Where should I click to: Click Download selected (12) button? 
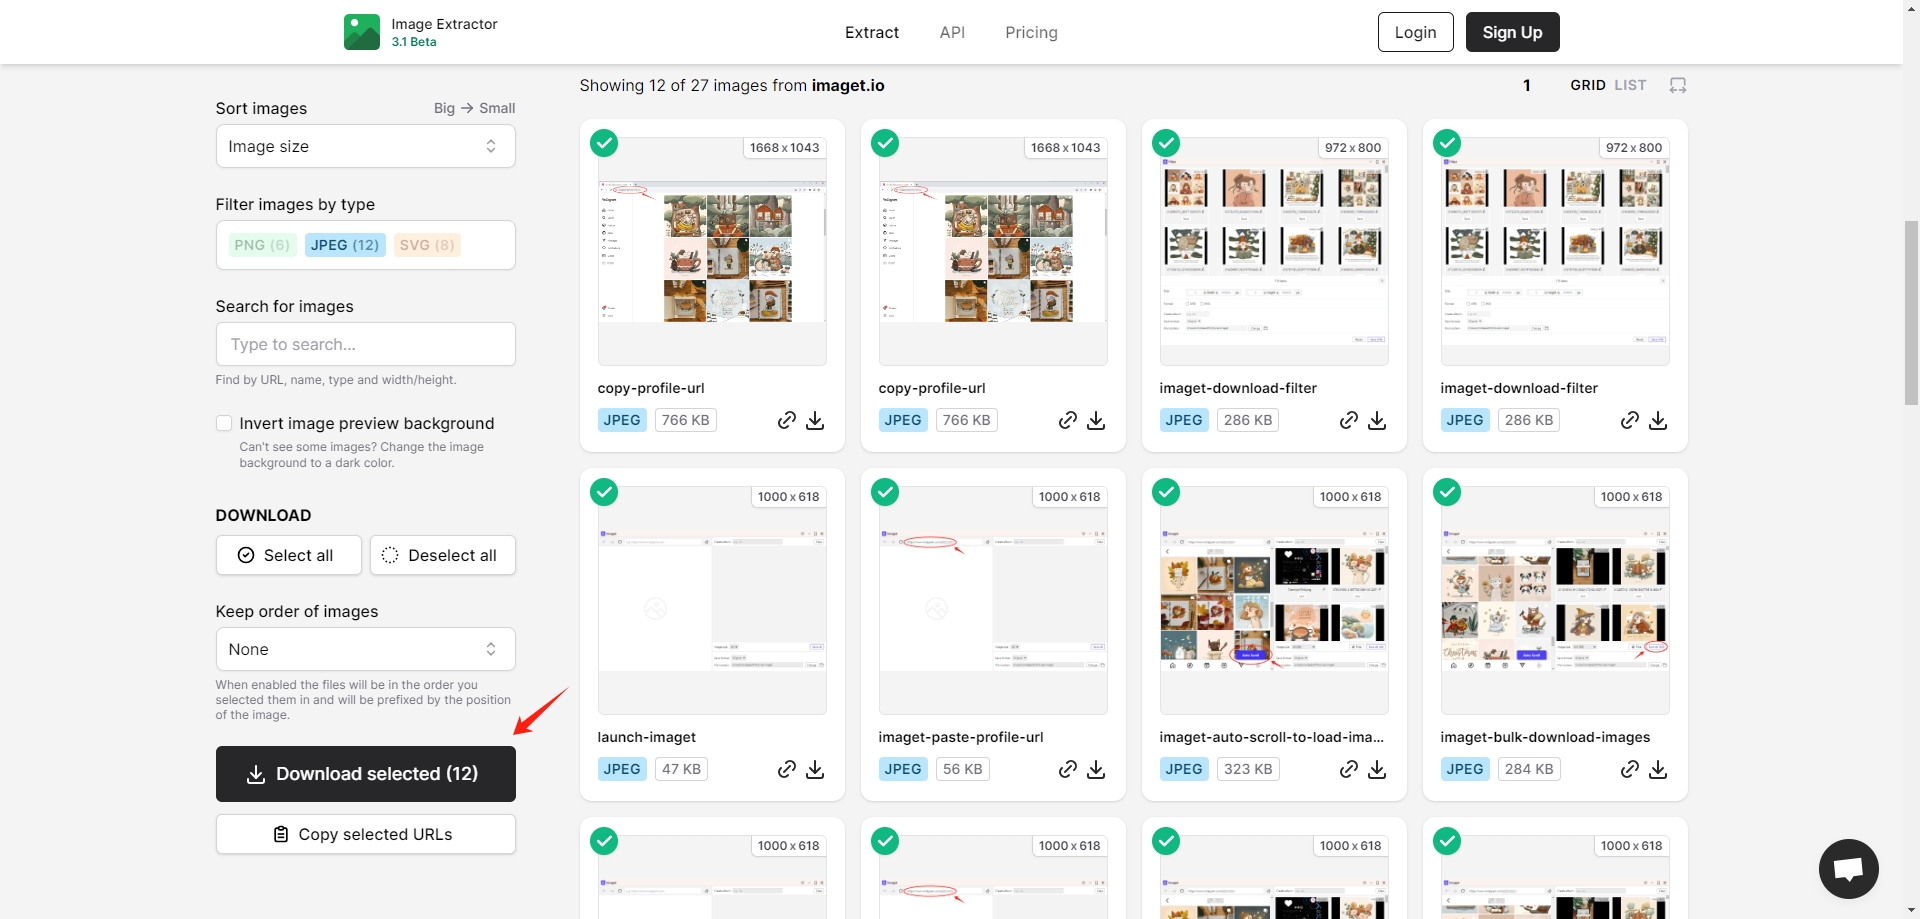click(365, 774)
